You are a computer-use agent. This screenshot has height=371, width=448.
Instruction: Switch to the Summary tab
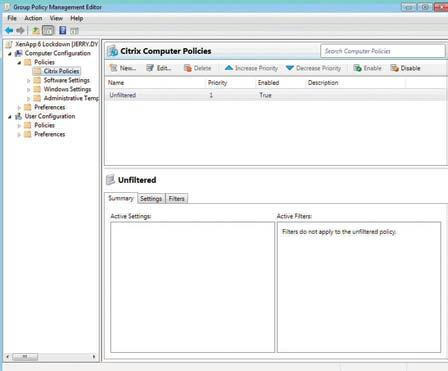(x=121, y=198)
